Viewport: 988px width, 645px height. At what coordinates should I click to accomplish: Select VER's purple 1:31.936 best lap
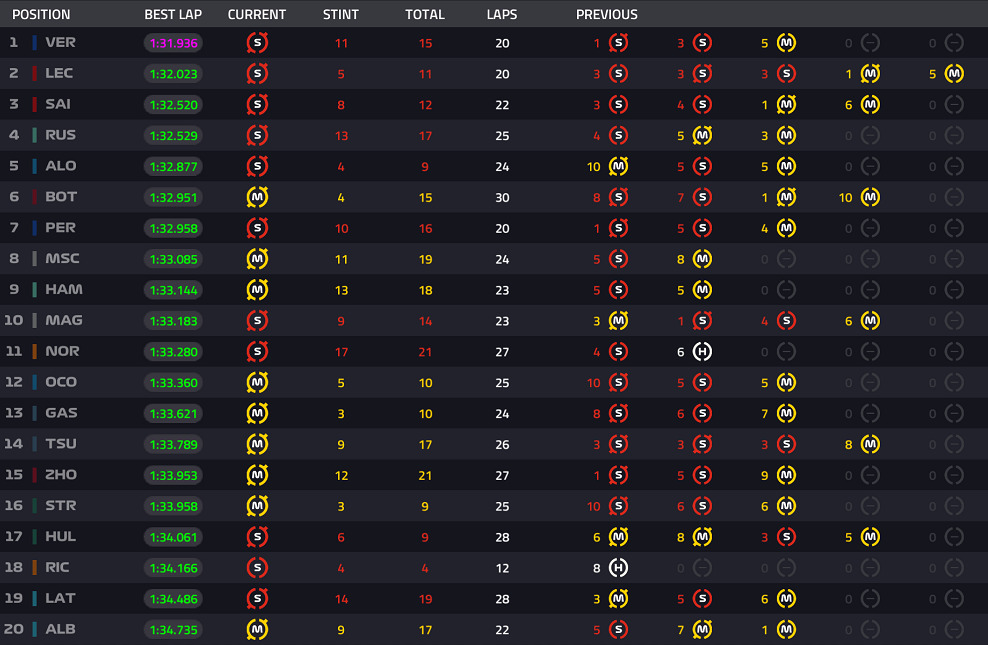point(173,43)
